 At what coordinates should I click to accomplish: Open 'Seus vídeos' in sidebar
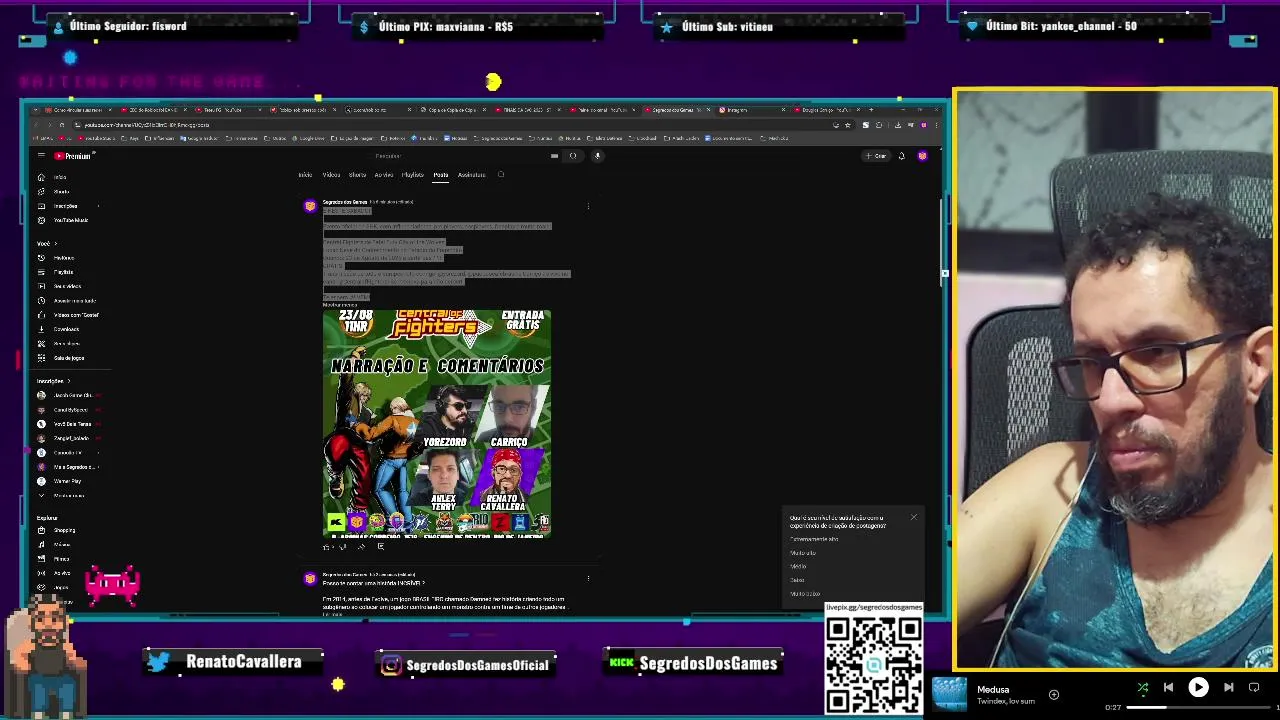67,286
